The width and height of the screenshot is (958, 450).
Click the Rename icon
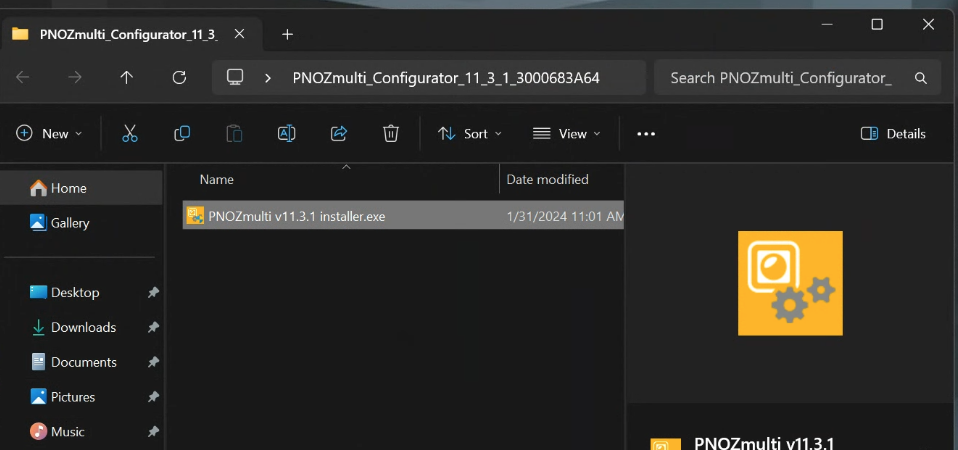287,134
